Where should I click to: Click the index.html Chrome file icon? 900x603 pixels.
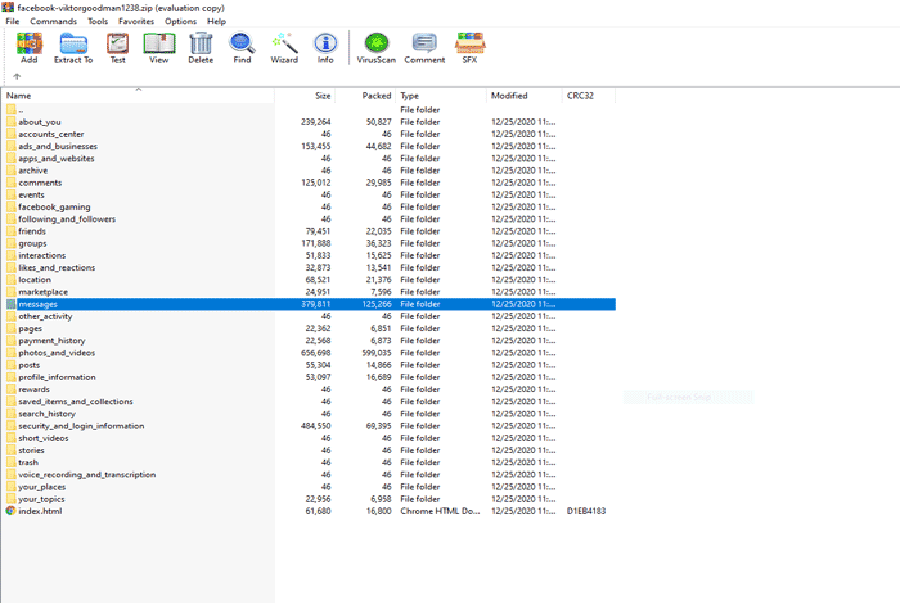[10, 511]
